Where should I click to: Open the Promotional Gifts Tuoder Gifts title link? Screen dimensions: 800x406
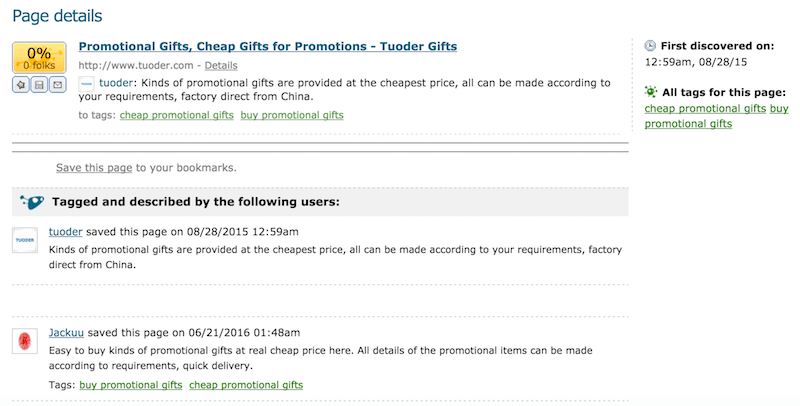pyautogui.click(x=268, y=46)
